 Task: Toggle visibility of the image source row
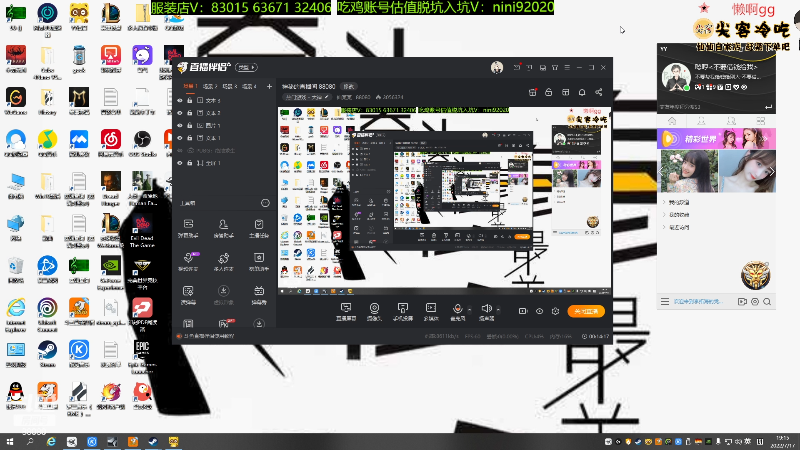[180, 125]
